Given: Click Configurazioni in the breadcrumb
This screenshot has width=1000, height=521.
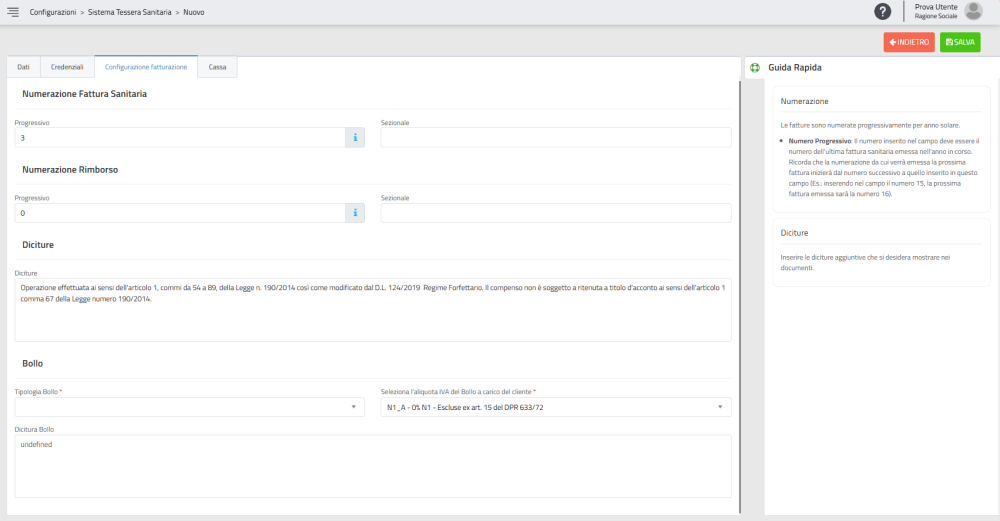Looking at the screenshot, I should [53, 12].
